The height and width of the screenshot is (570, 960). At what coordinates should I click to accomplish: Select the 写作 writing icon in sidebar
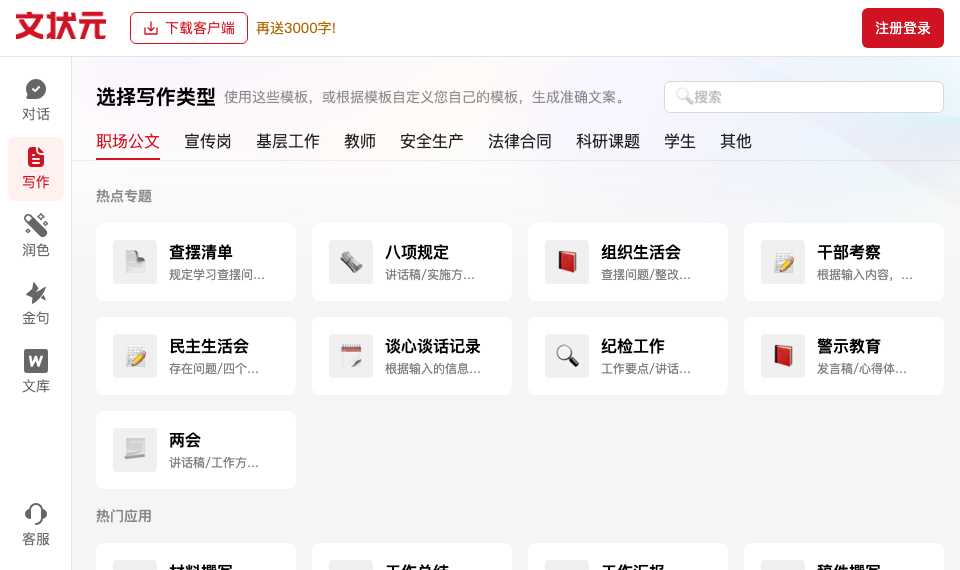click(x=36, y=157)
